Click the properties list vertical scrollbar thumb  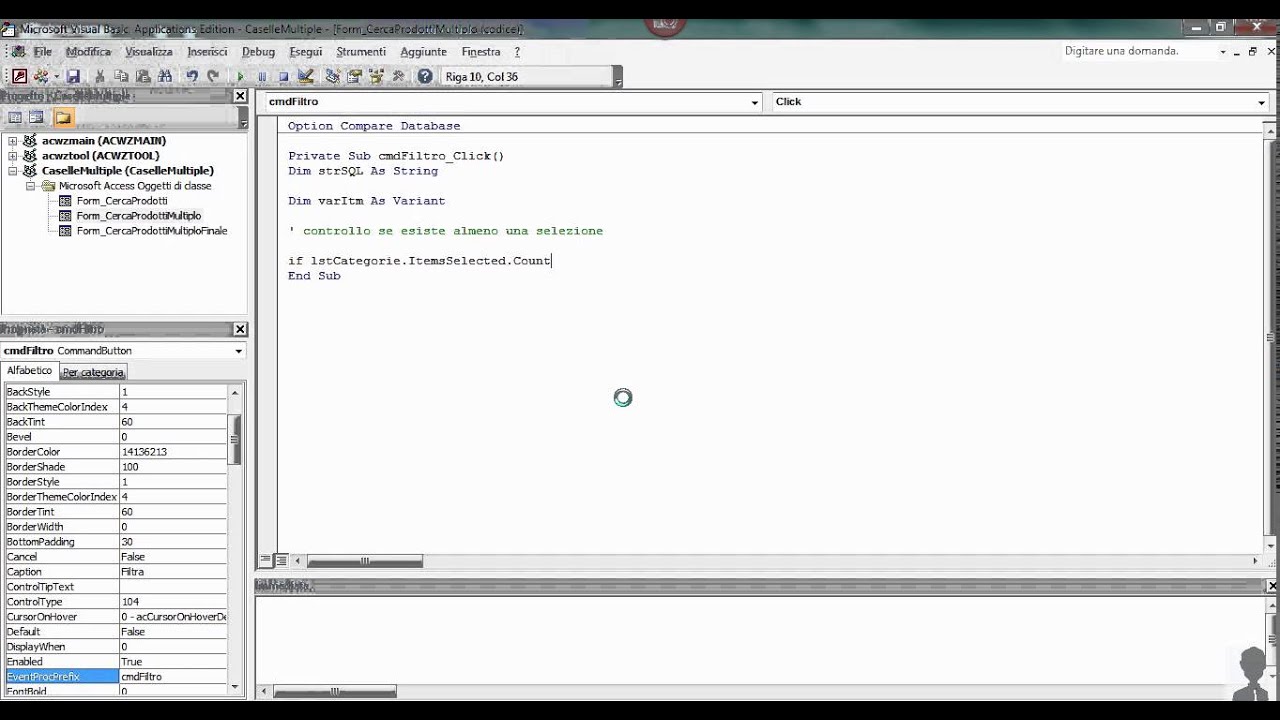pos(236,440)
